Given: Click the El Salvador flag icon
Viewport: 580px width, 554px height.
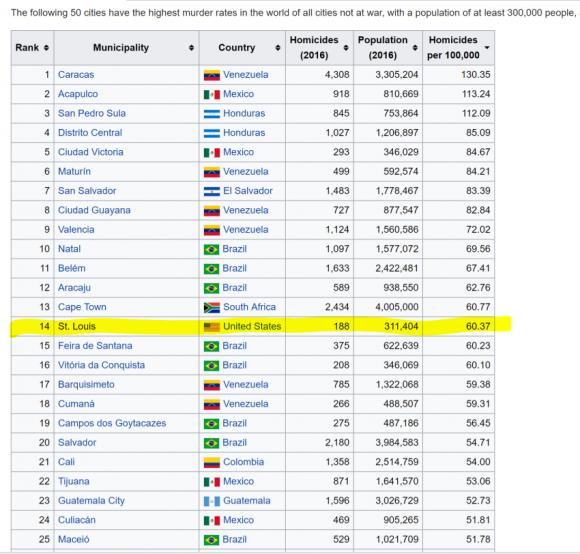Looking at the screenshot, I should coord(212,191).
